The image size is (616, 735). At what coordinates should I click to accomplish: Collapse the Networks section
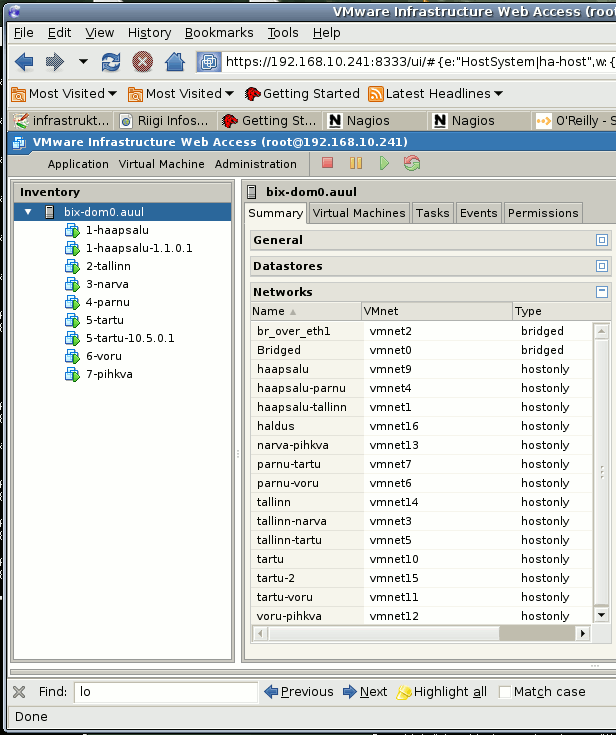tap(602, 292)
